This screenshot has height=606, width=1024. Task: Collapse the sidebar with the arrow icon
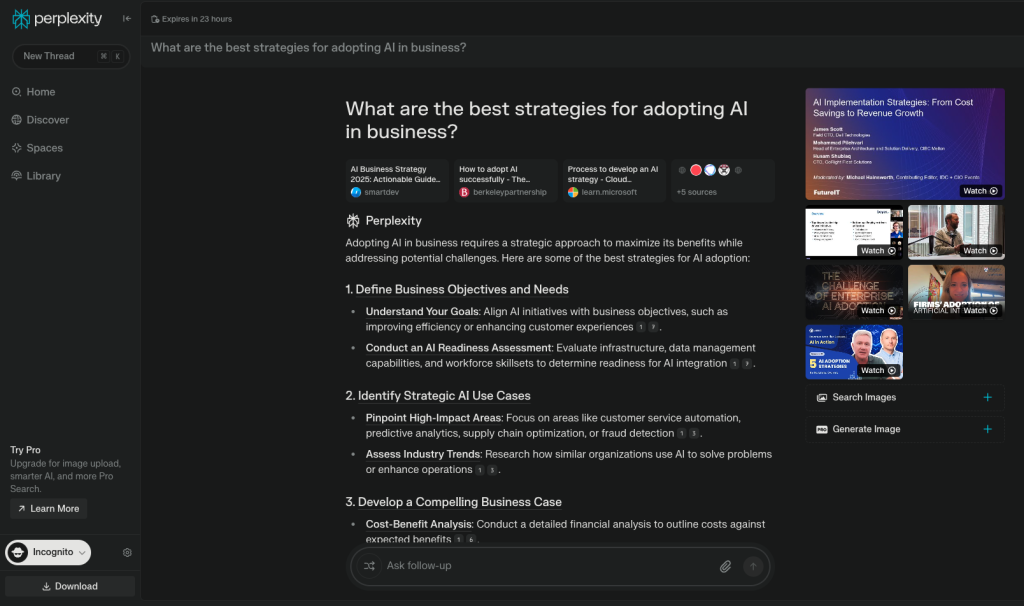tap(127, 19)
